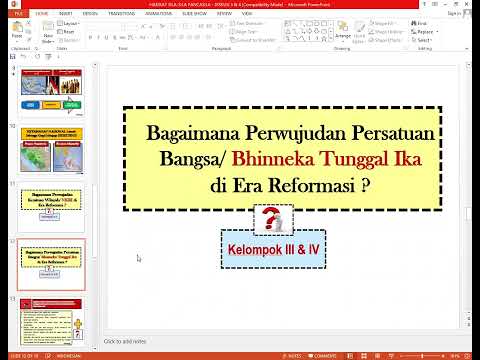Image resolution: width=480 pixels, height=360 pixels.
Task: Click the INDONESIAN language indicator
Action: (x=69, y=356)
